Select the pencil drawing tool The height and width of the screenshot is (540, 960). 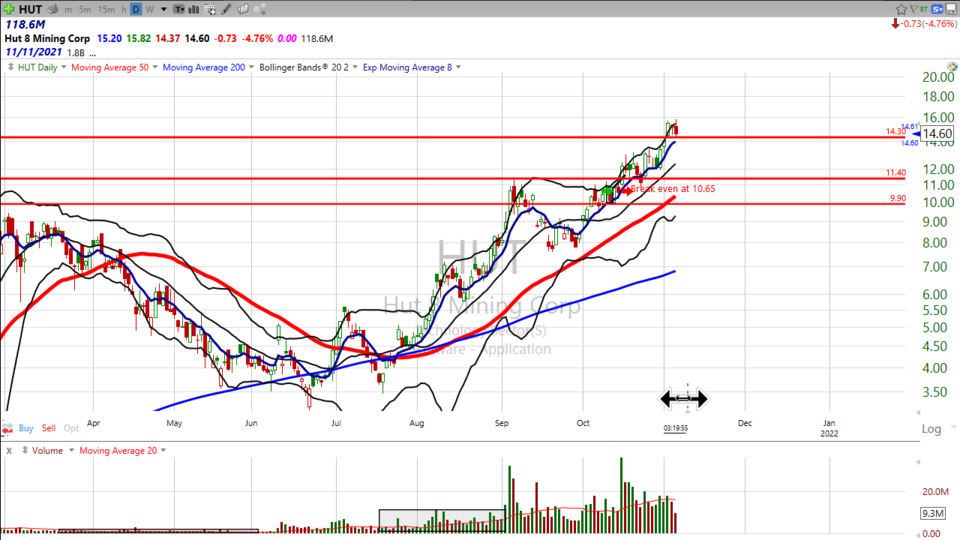coord(228,9)
